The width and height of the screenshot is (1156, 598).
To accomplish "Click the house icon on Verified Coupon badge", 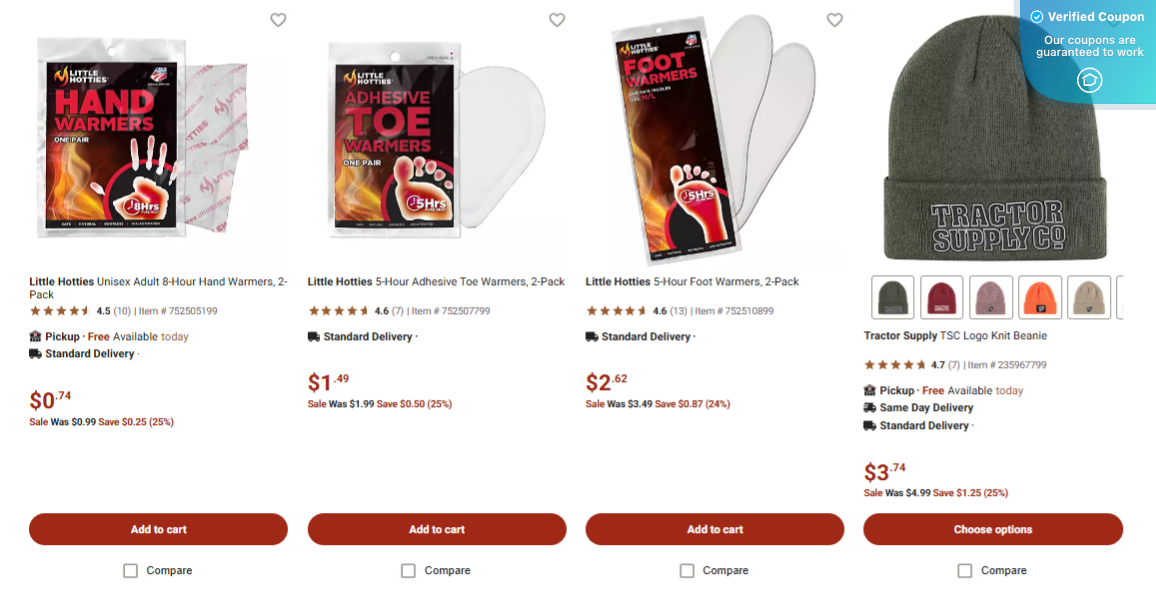I will [x=1089, y=81].
